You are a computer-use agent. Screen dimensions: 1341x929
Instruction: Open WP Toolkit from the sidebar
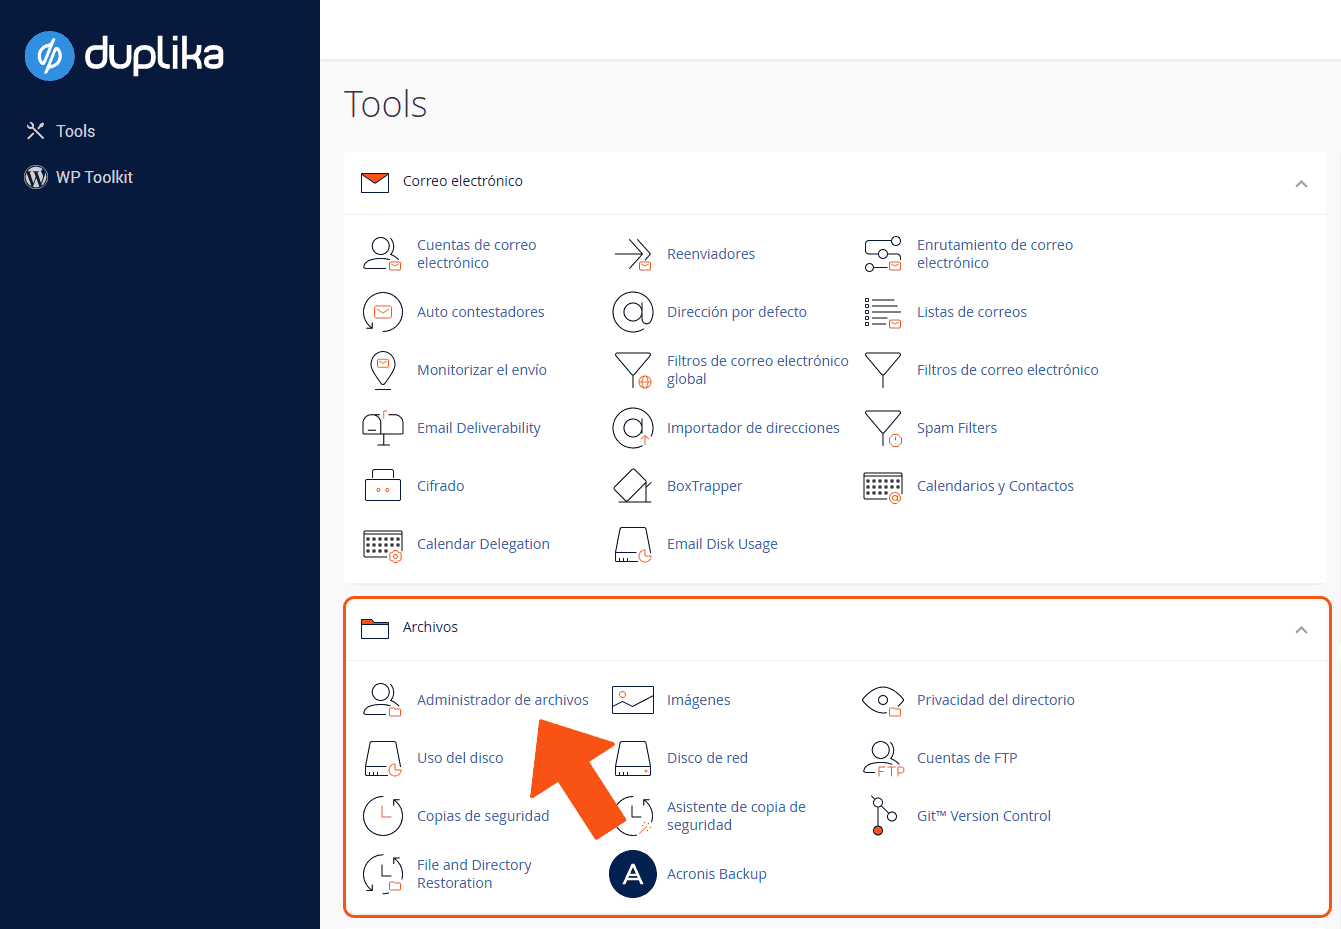click(x=94, y=177)
